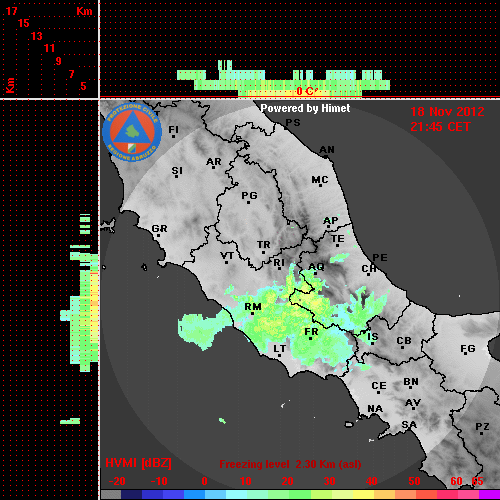Click the '15' altitude label

[x=24, y=23]
